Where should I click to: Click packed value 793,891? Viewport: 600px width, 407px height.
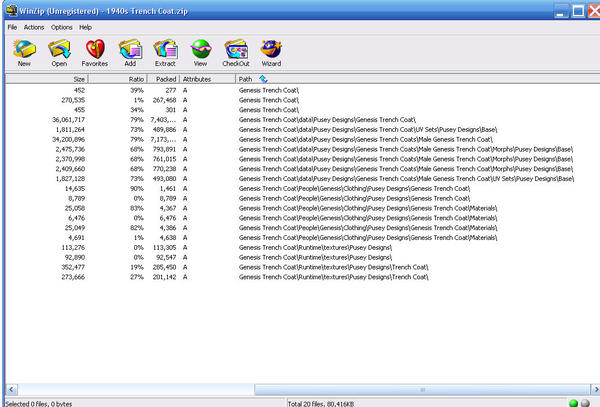click(x=165, y=149)
